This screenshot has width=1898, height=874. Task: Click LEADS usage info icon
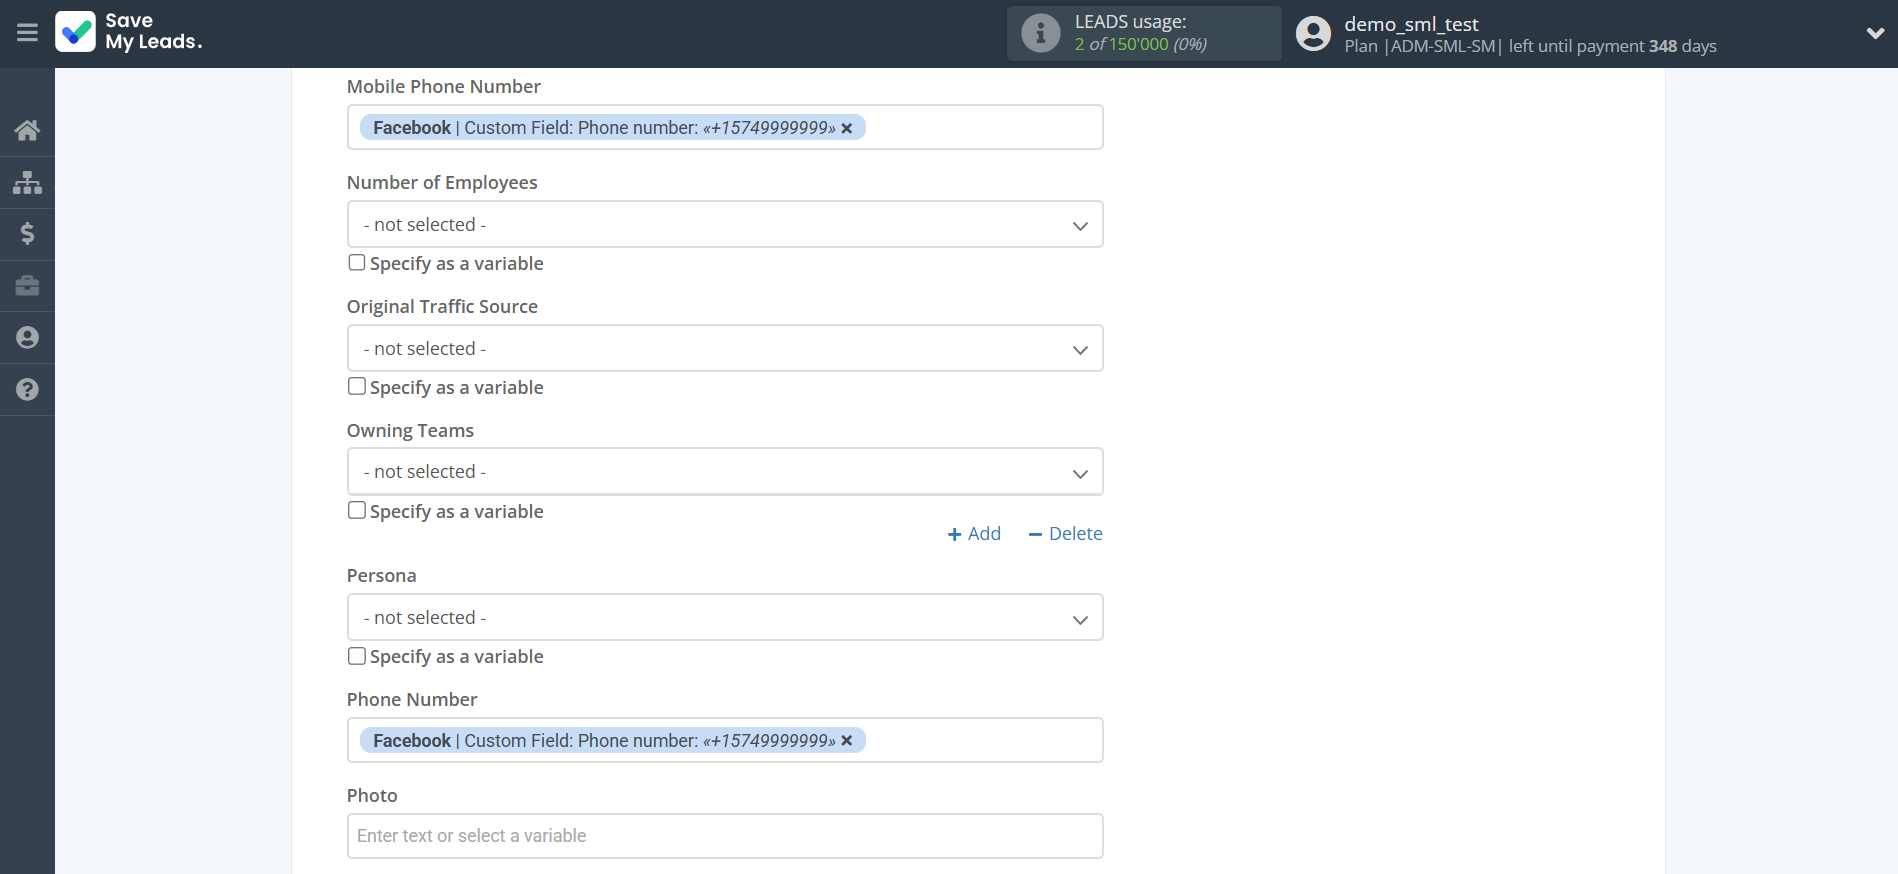(1040, 33)
